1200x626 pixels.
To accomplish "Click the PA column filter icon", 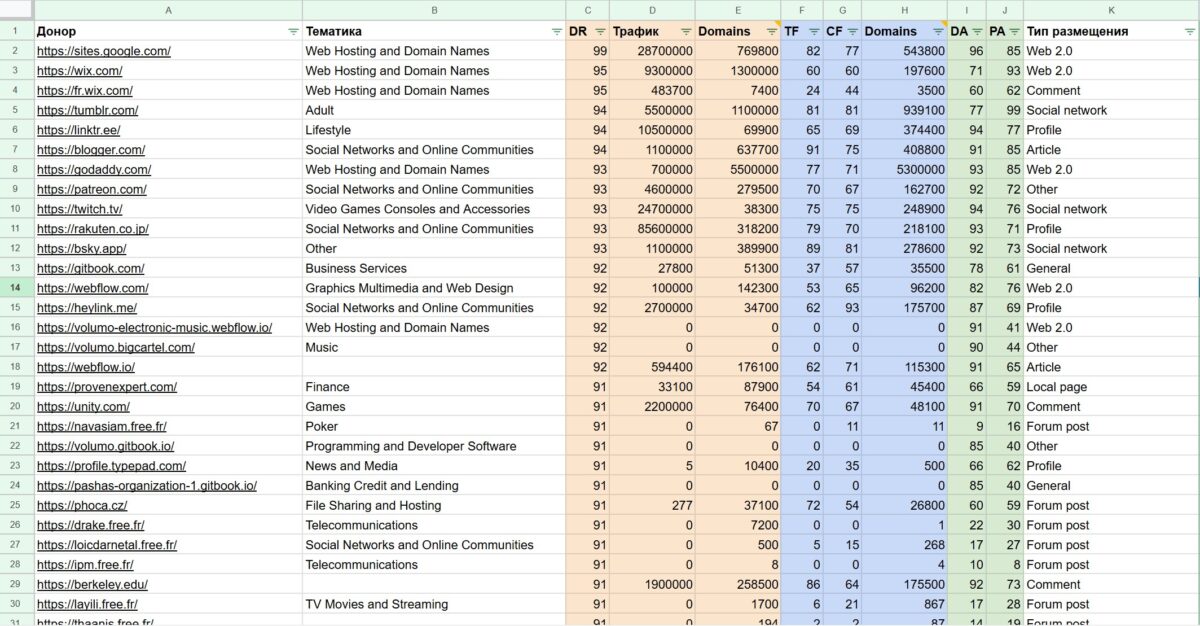I will coord(1014,32).
